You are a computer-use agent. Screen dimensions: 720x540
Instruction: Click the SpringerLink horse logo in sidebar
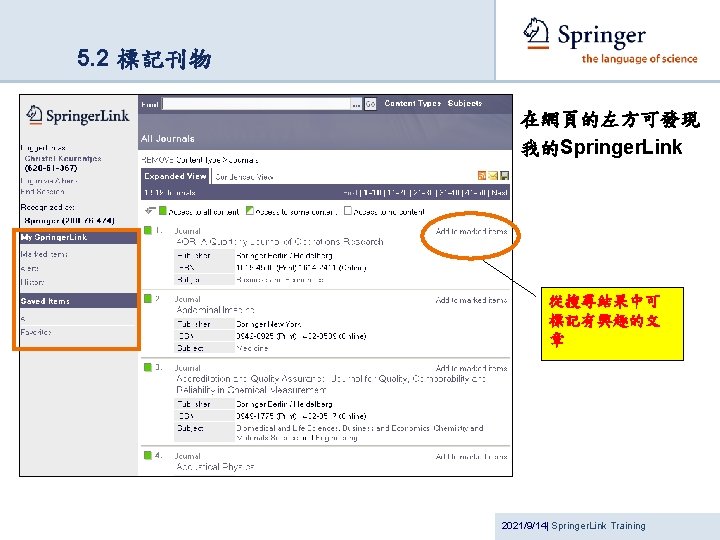coord(34,114)
